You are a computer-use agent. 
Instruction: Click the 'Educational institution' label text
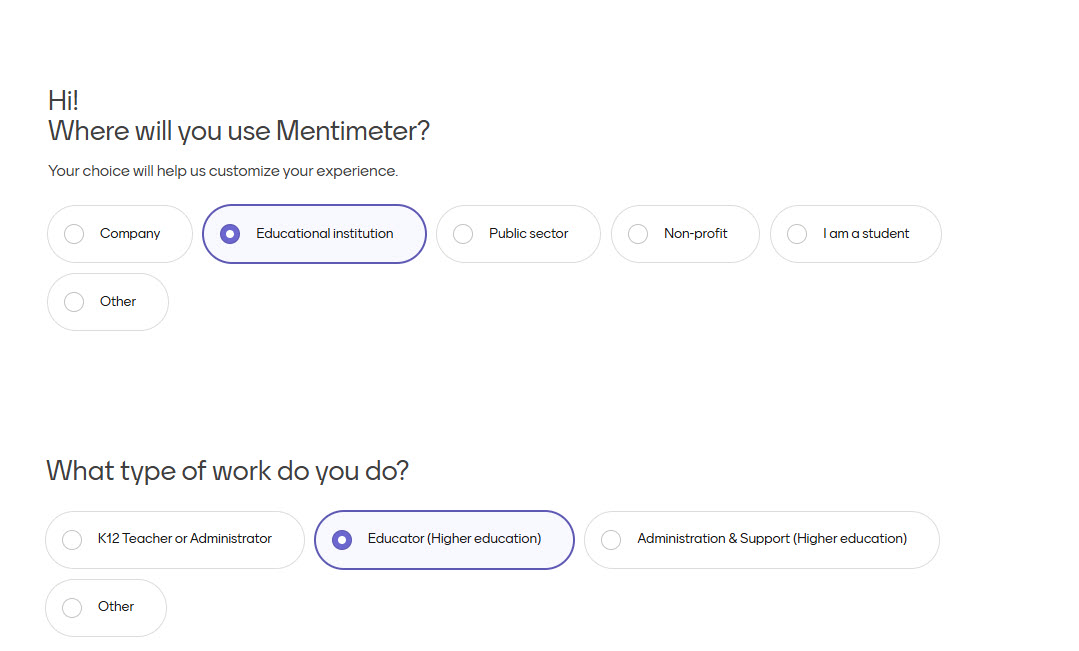click(324, 234)
